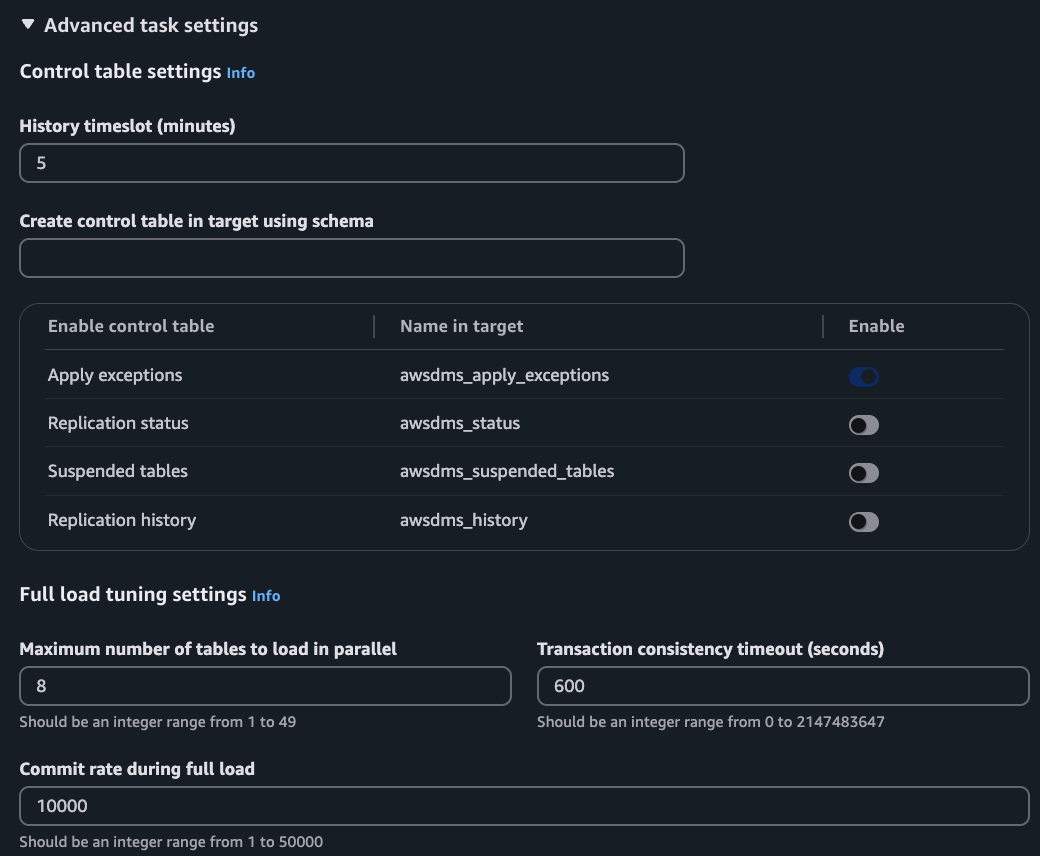Focus the control table schema input

(x=351, y=258)
